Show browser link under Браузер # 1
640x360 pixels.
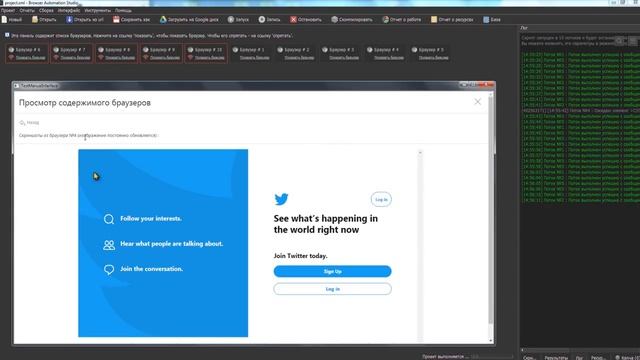point(255,58)
